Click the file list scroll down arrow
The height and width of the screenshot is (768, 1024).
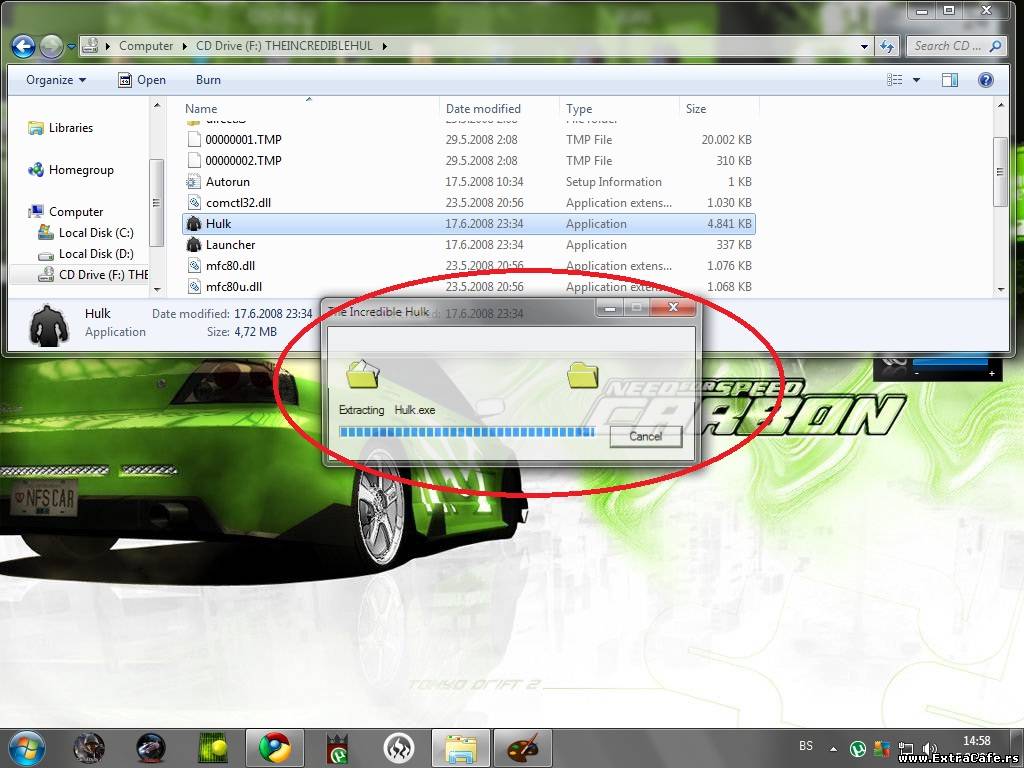(x=1001, y=289)
